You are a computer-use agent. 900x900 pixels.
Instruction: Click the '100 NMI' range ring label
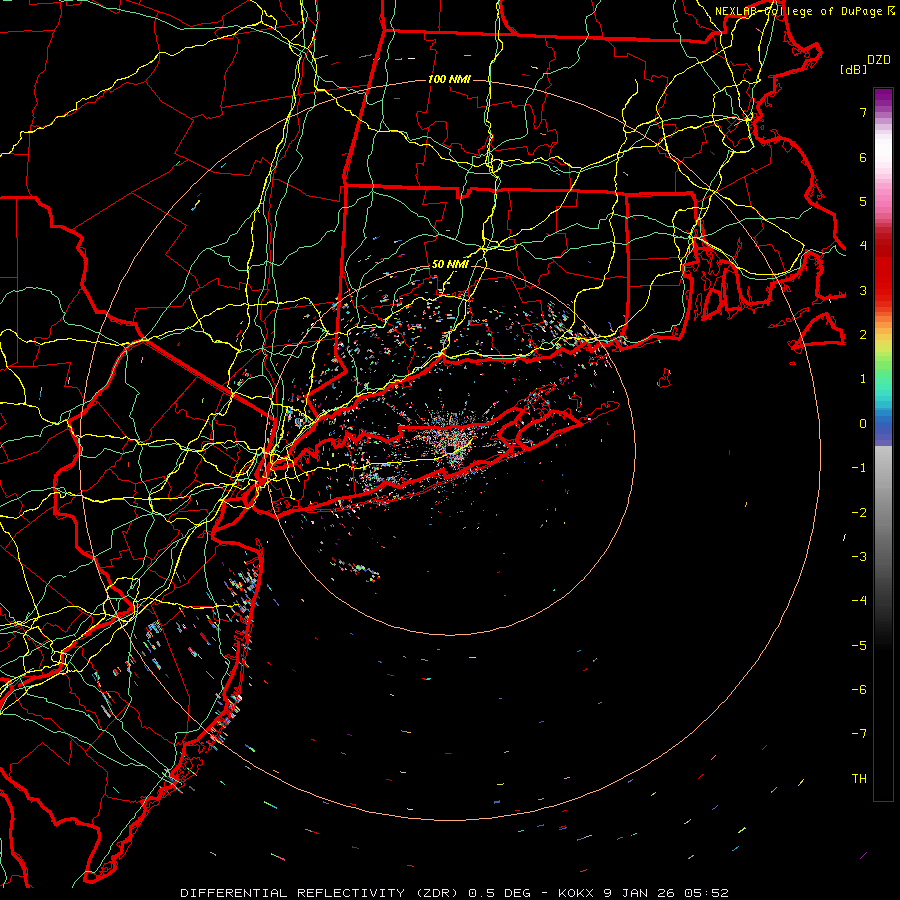pos(449,79)
